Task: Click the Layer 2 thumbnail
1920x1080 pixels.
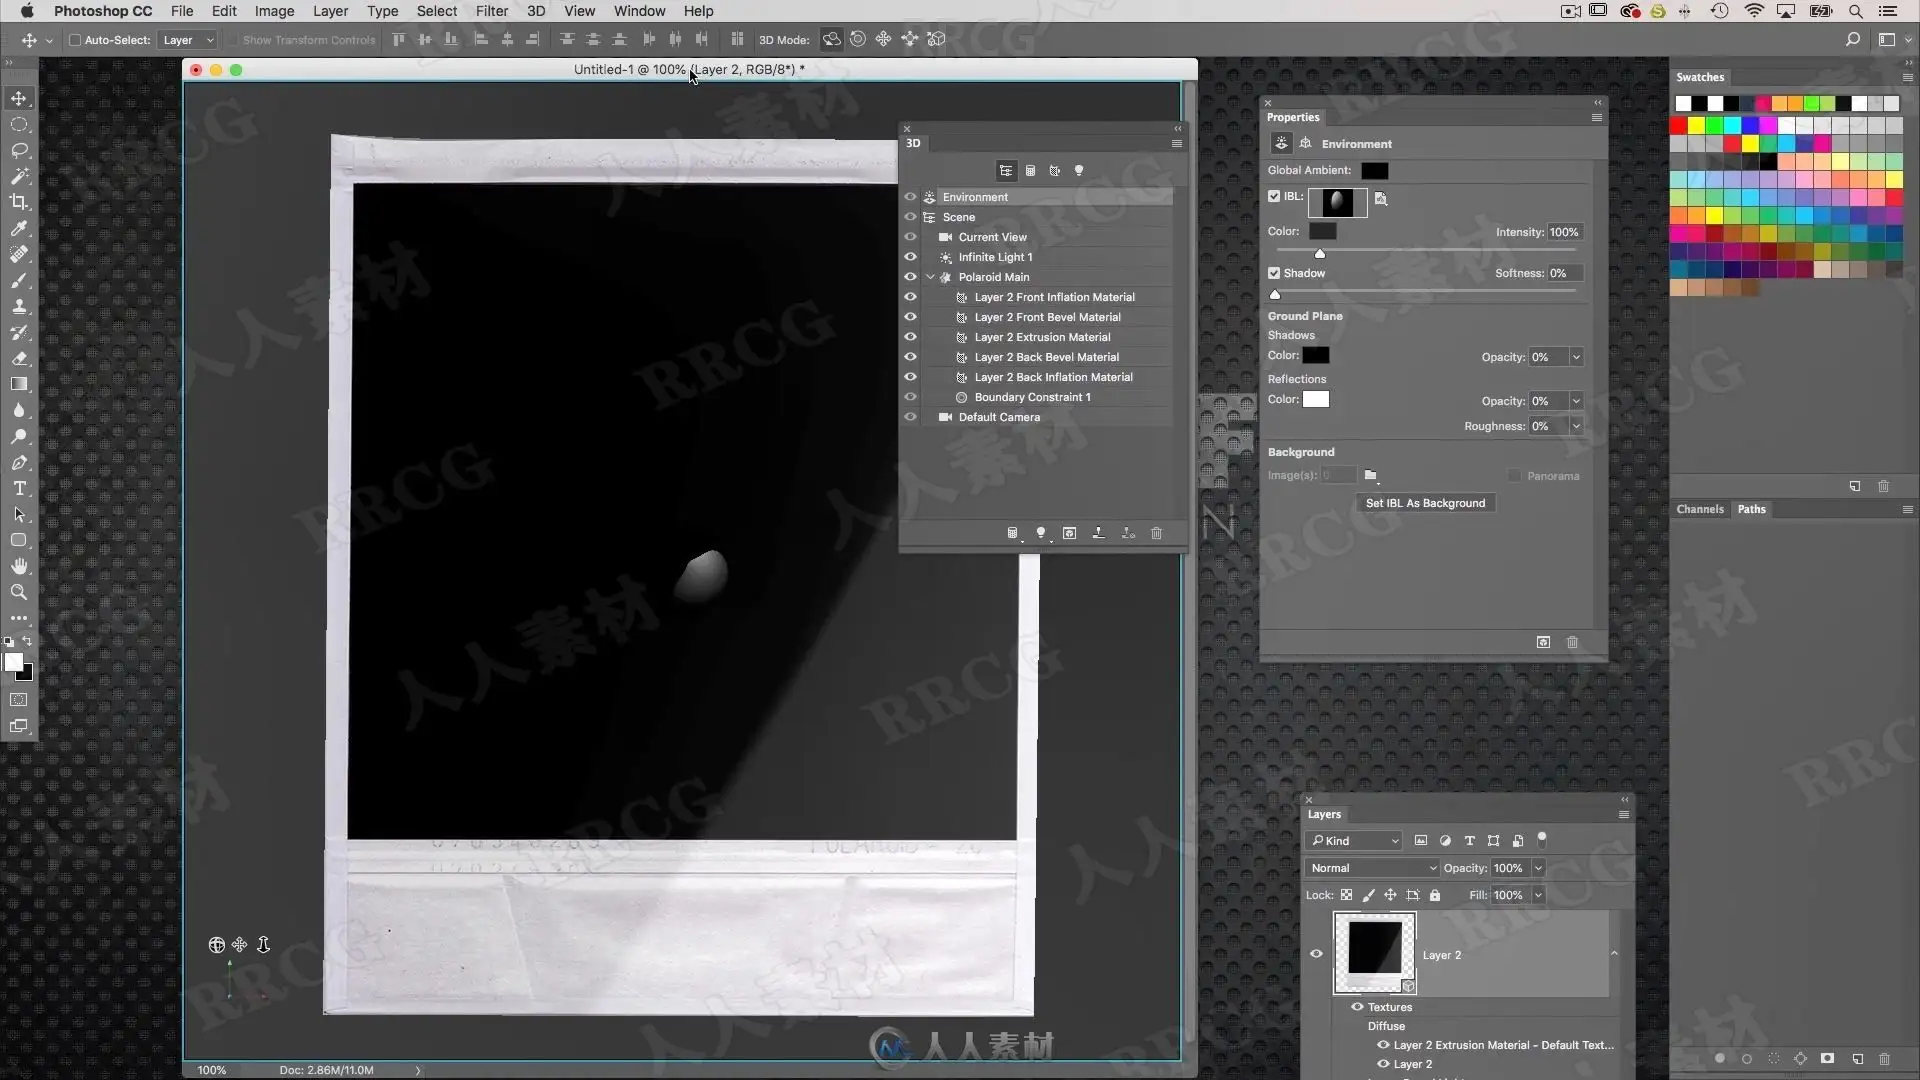Action: (x=1374, y=952)
